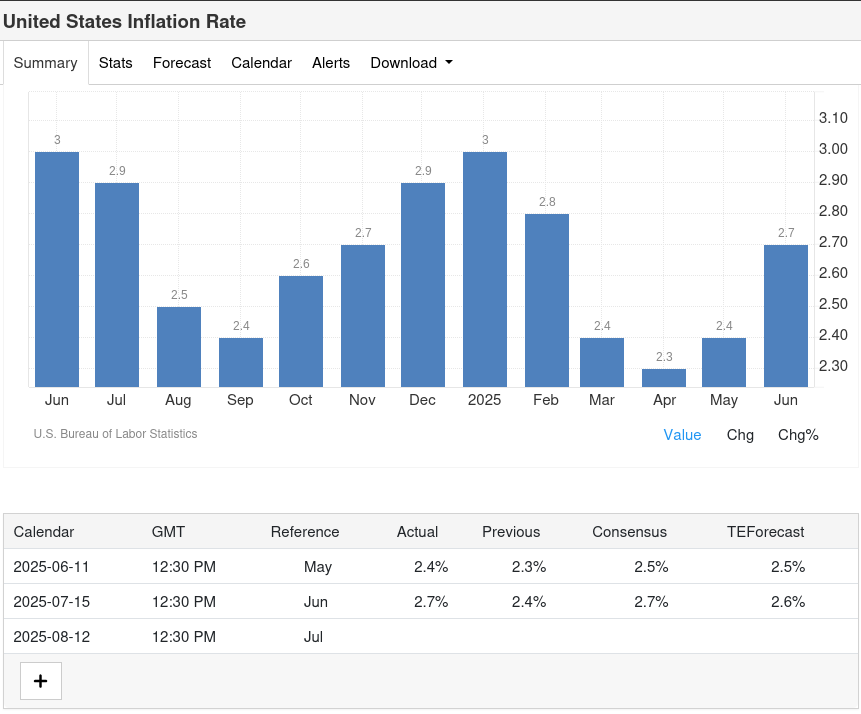Select the Summary tab
Viewport: 861px width, 714px height.
[45, 63]
